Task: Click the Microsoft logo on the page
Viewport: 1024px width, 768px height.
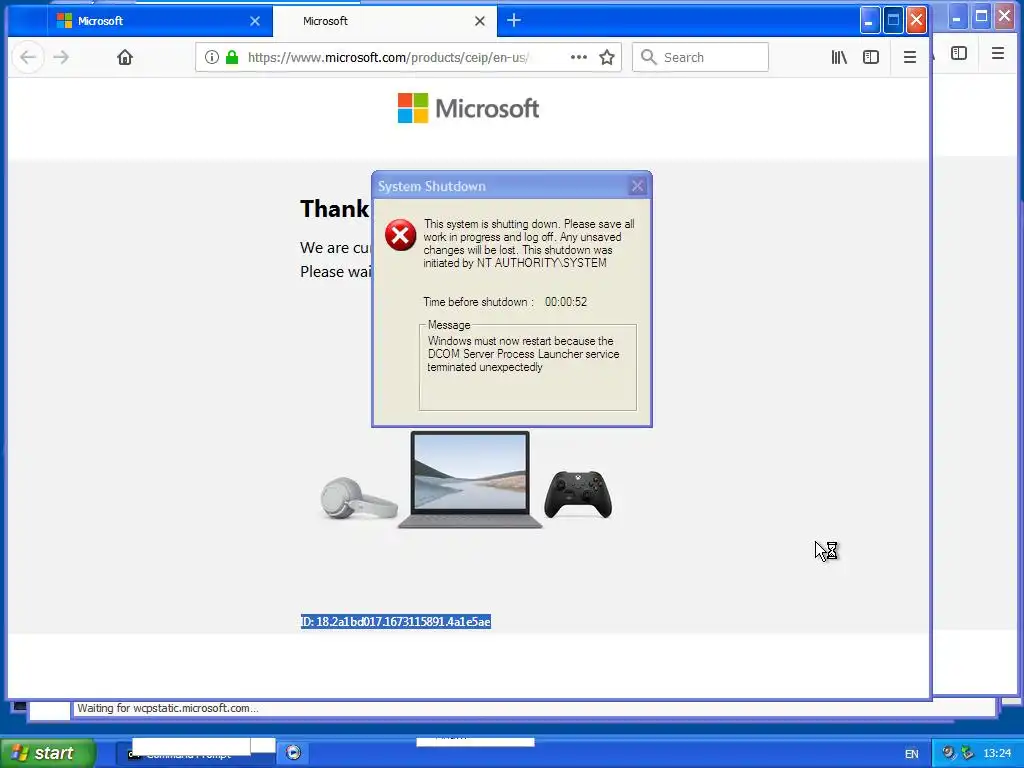Action: click(468, 108)
